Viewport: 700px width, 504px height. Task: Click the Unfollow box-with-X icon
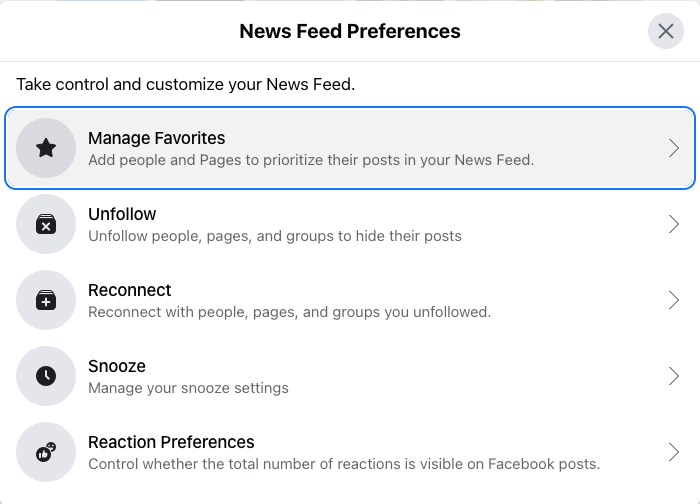coord(46,224)
